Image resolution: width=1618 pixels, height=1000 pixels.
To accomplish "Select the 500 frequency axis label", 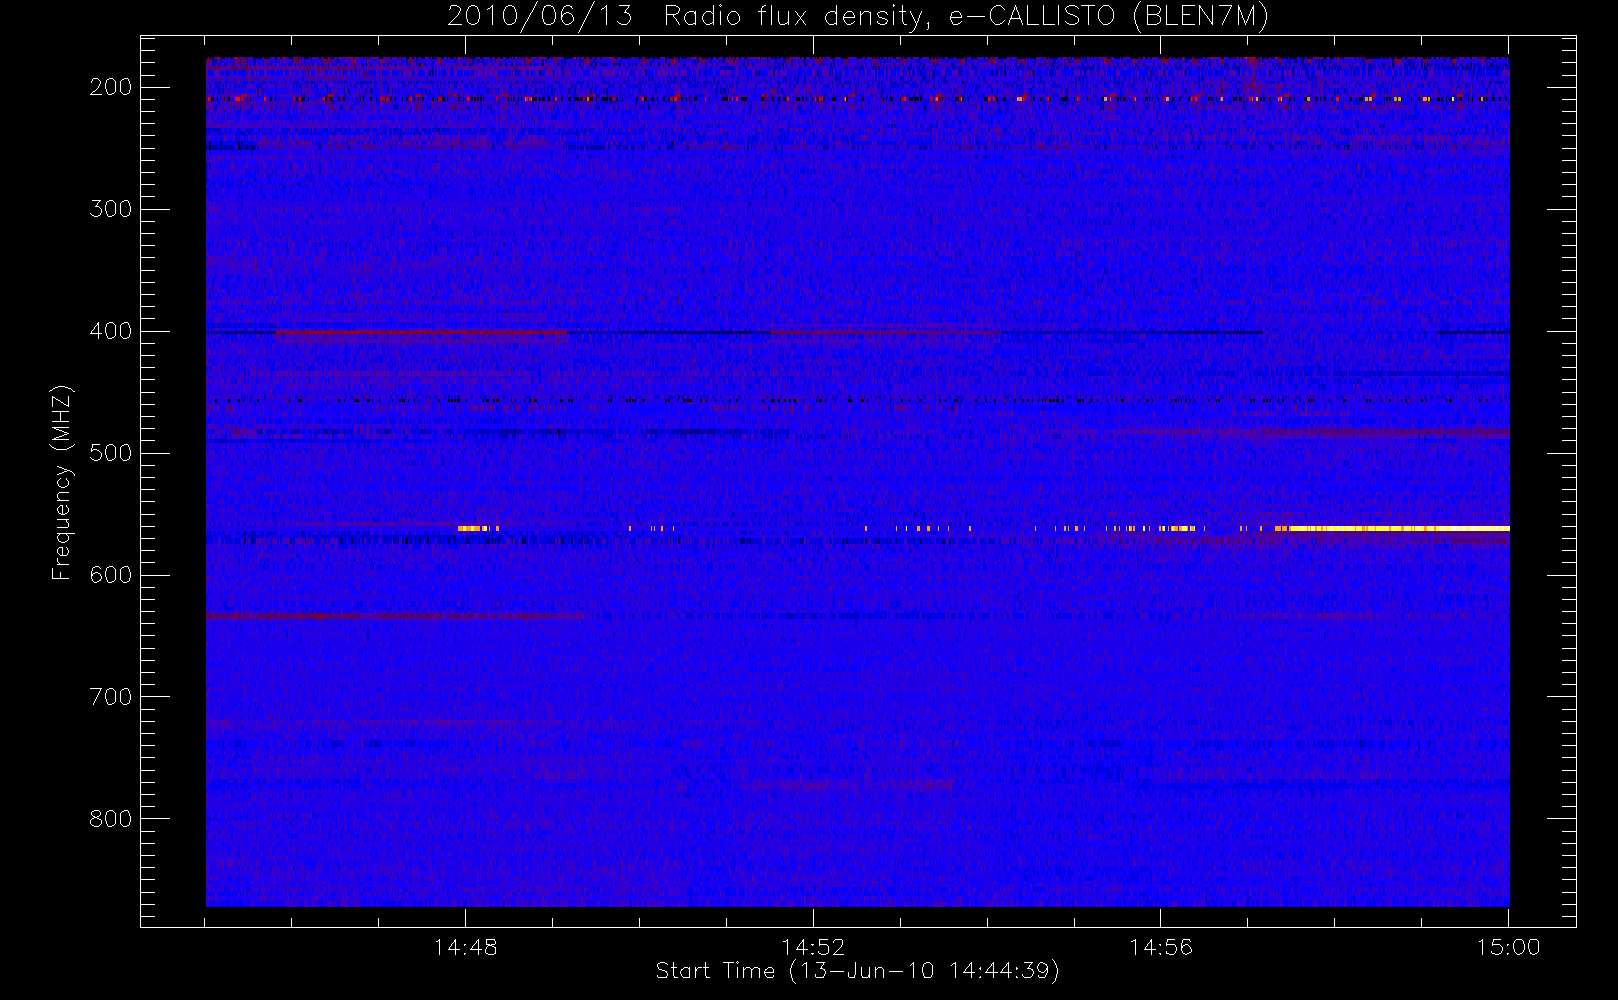I will [x=111, y=453].
